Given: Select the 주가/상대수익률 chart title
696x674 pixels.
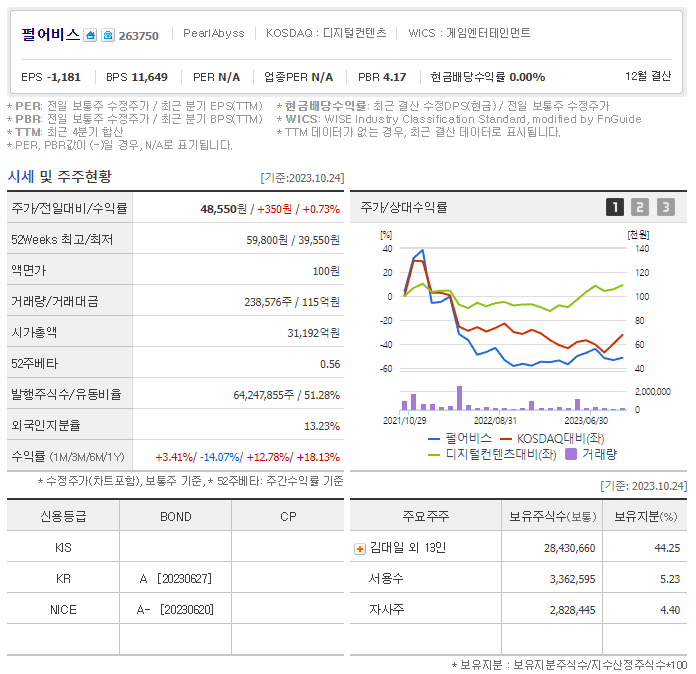Looking at the screenshot, I should click(404, 207).
